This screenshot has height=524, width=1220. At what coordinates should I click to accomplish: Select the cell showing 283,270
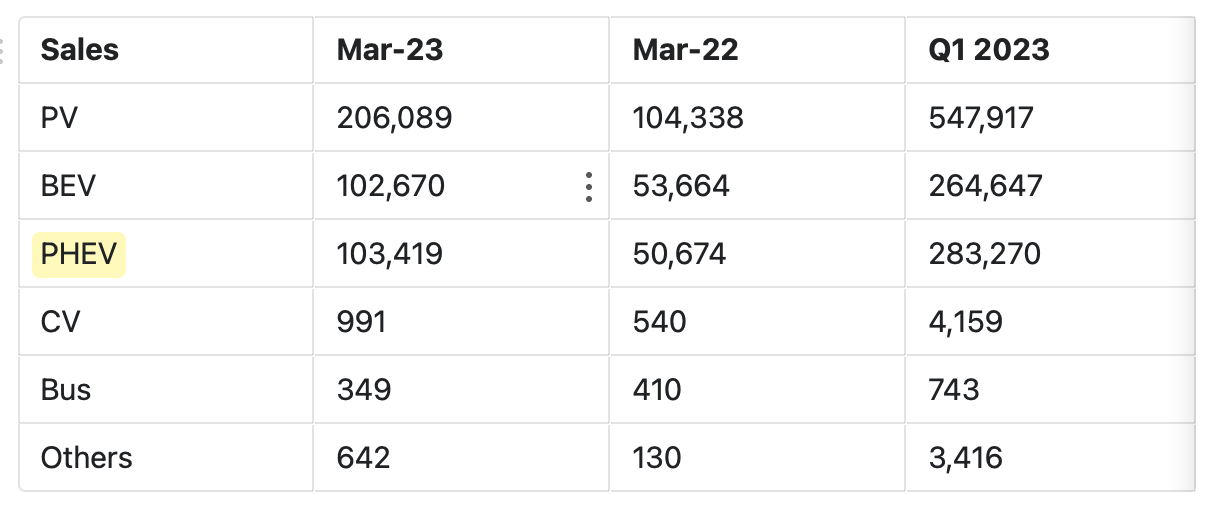click(1050, 254)
